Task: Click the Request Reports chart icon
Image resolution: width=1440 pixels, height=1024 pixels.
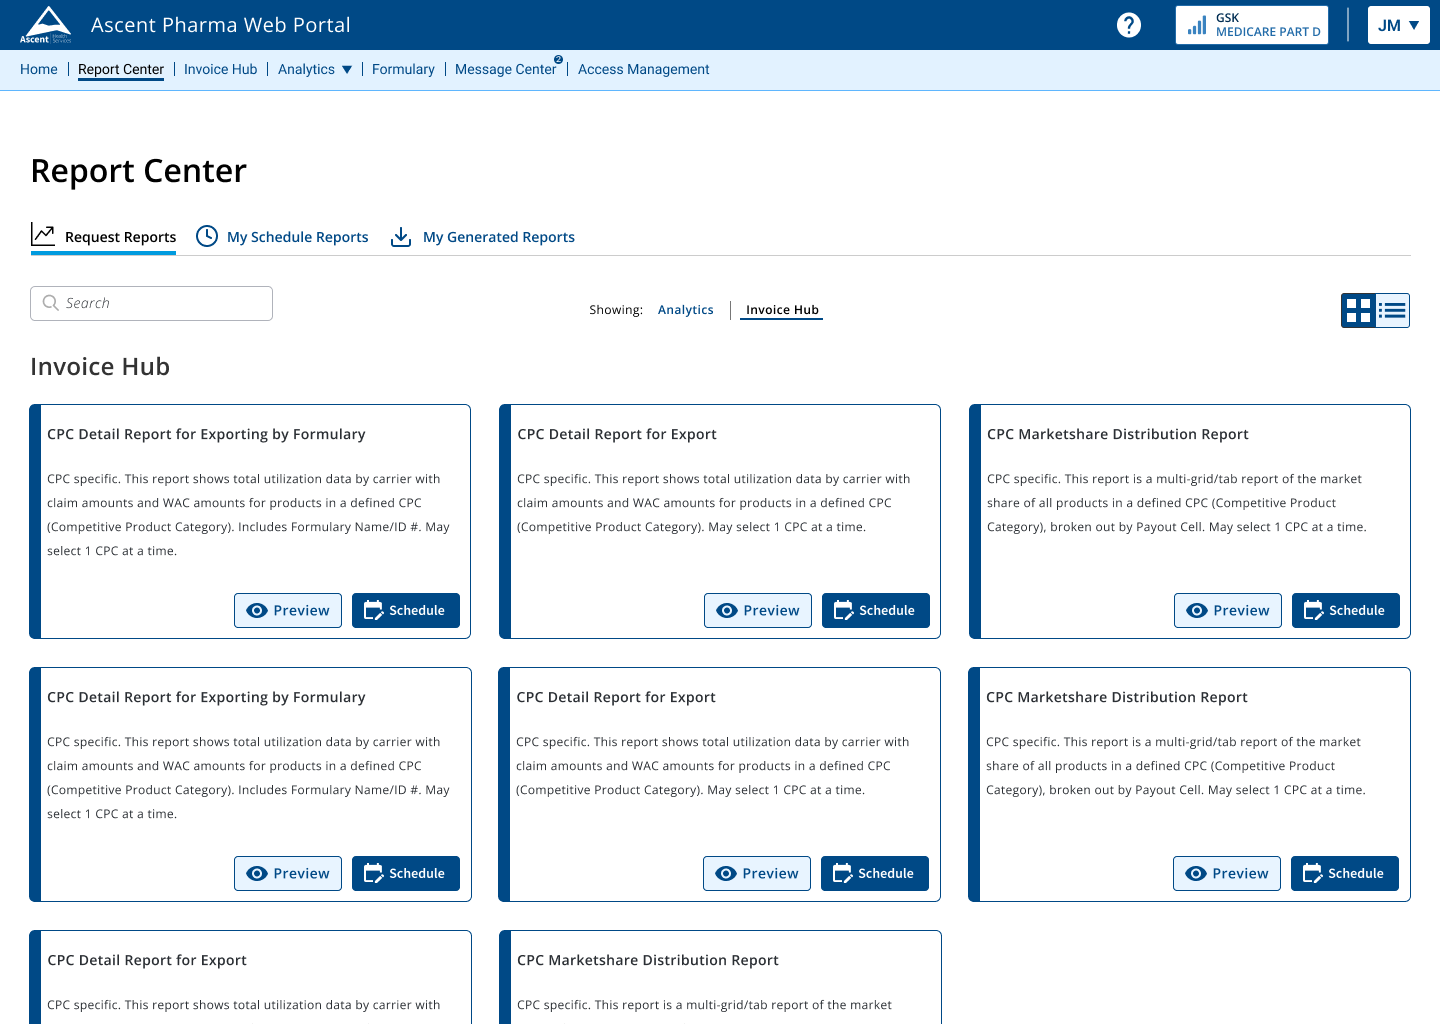Action: point(43,235)
